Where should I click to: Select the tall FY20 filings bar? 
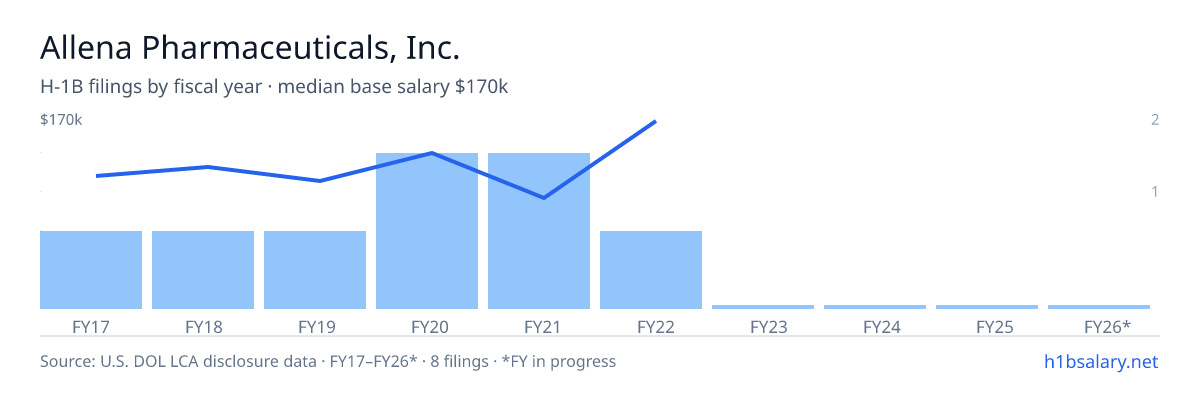pyautogui.click(x=427, y=231)
